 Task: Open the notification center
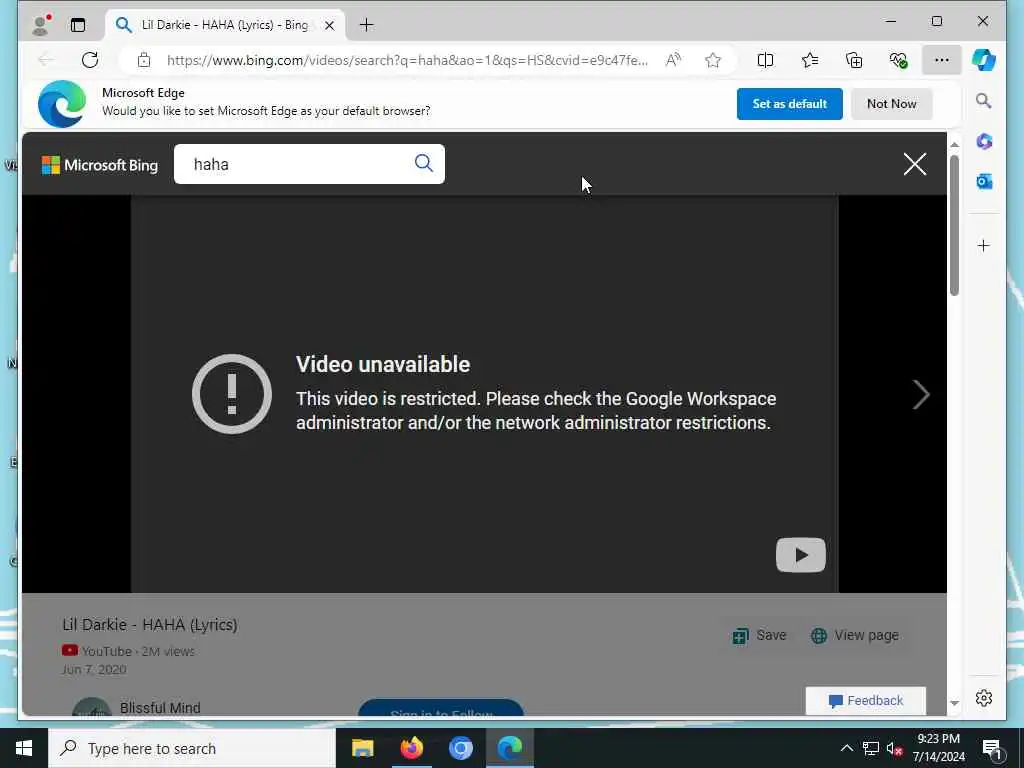(x=992, y=748)
